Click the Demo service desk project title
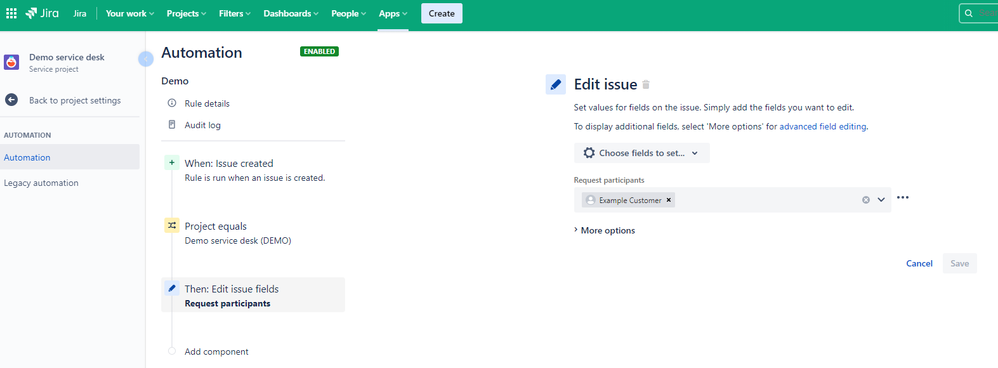 coord(67,57)
